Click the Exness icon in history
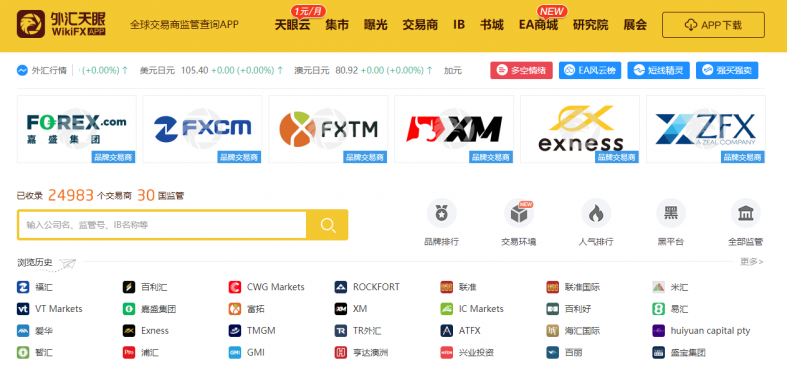Image resolution: width=787 pixels, height=383 pixels. 128,331
